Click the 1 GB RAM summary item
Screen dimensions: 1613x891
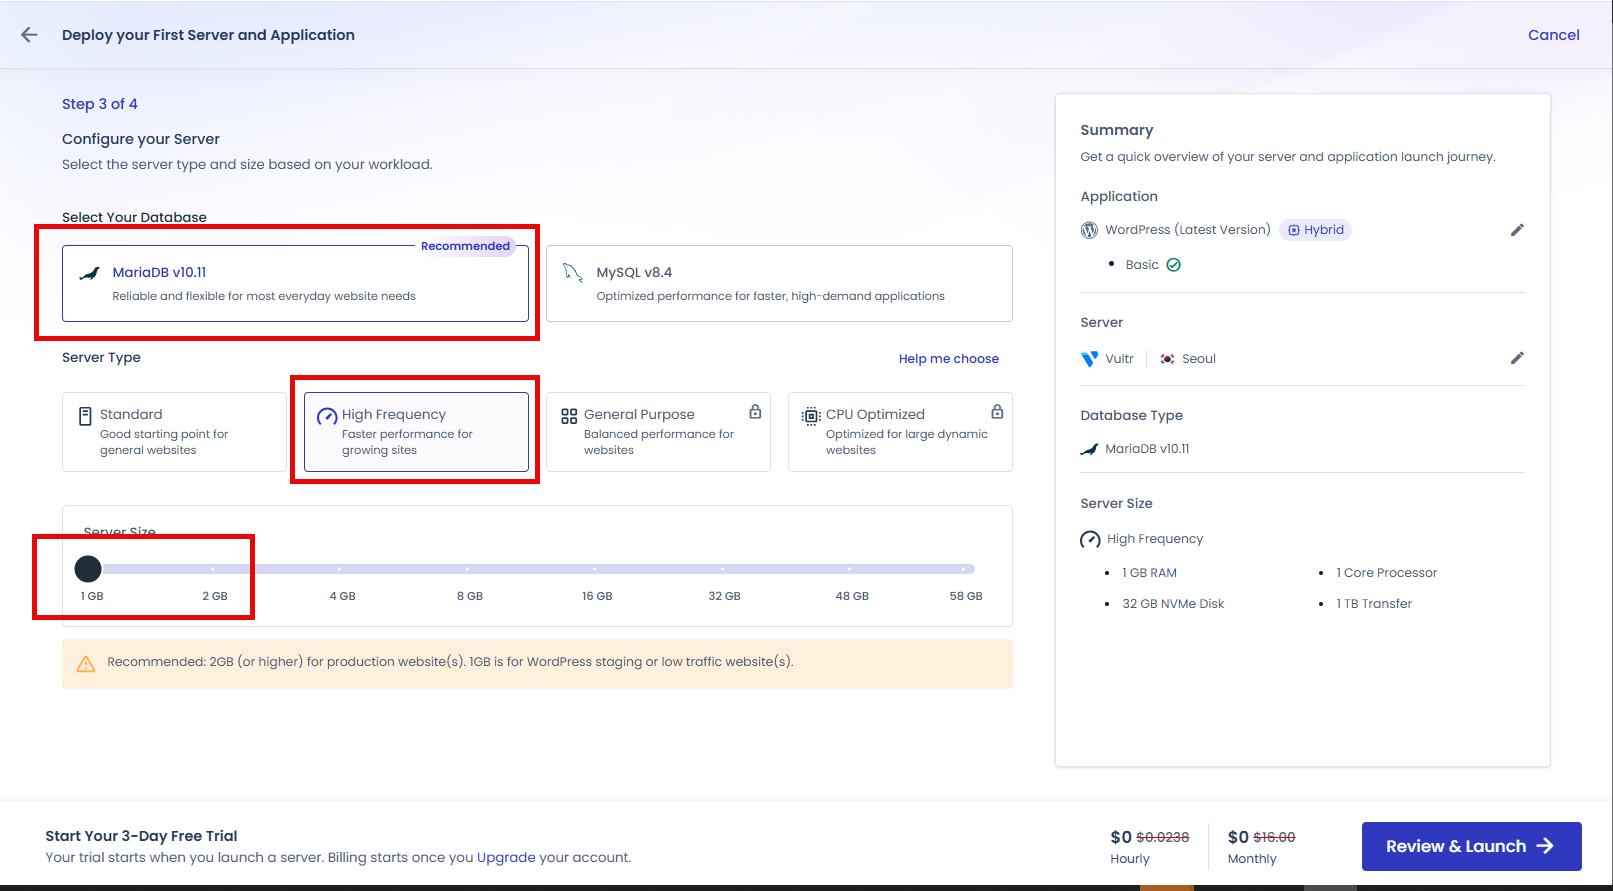1149,573
